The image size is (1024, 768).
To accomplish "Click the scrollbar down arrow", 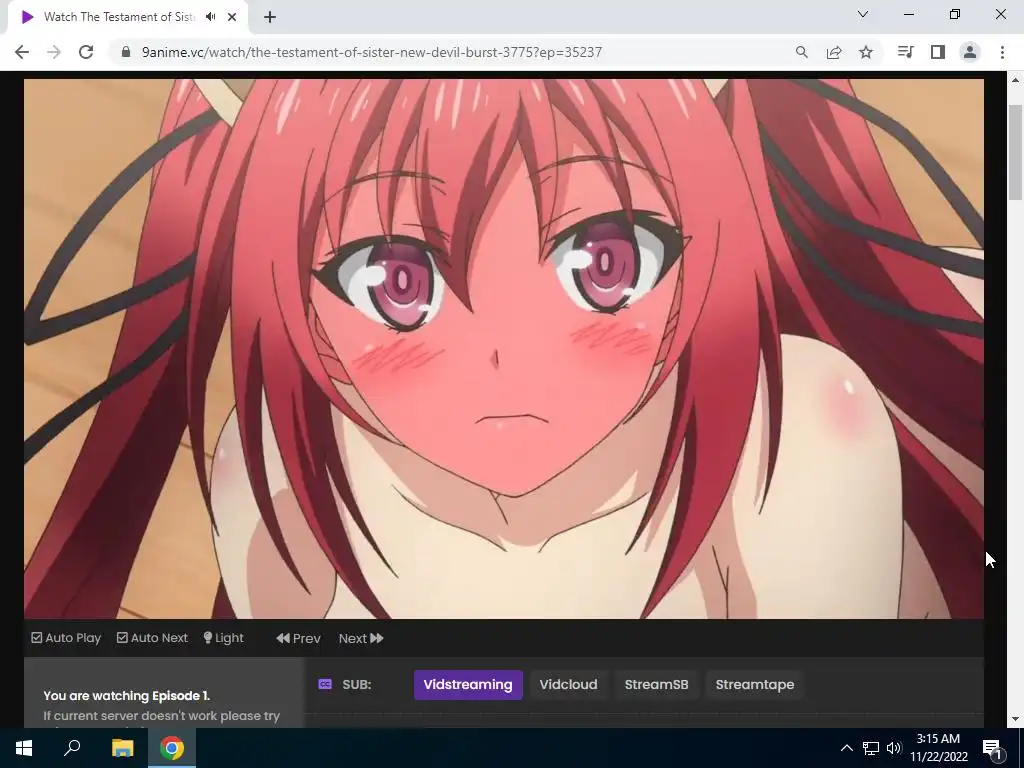I will click(1015, 719).
